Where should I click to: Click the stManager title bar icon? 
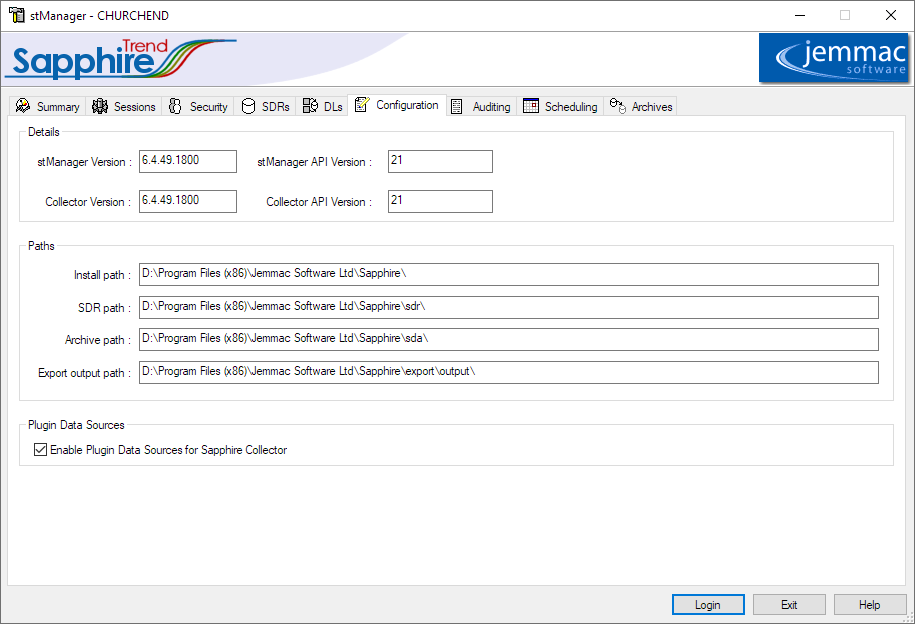point(17,15)
